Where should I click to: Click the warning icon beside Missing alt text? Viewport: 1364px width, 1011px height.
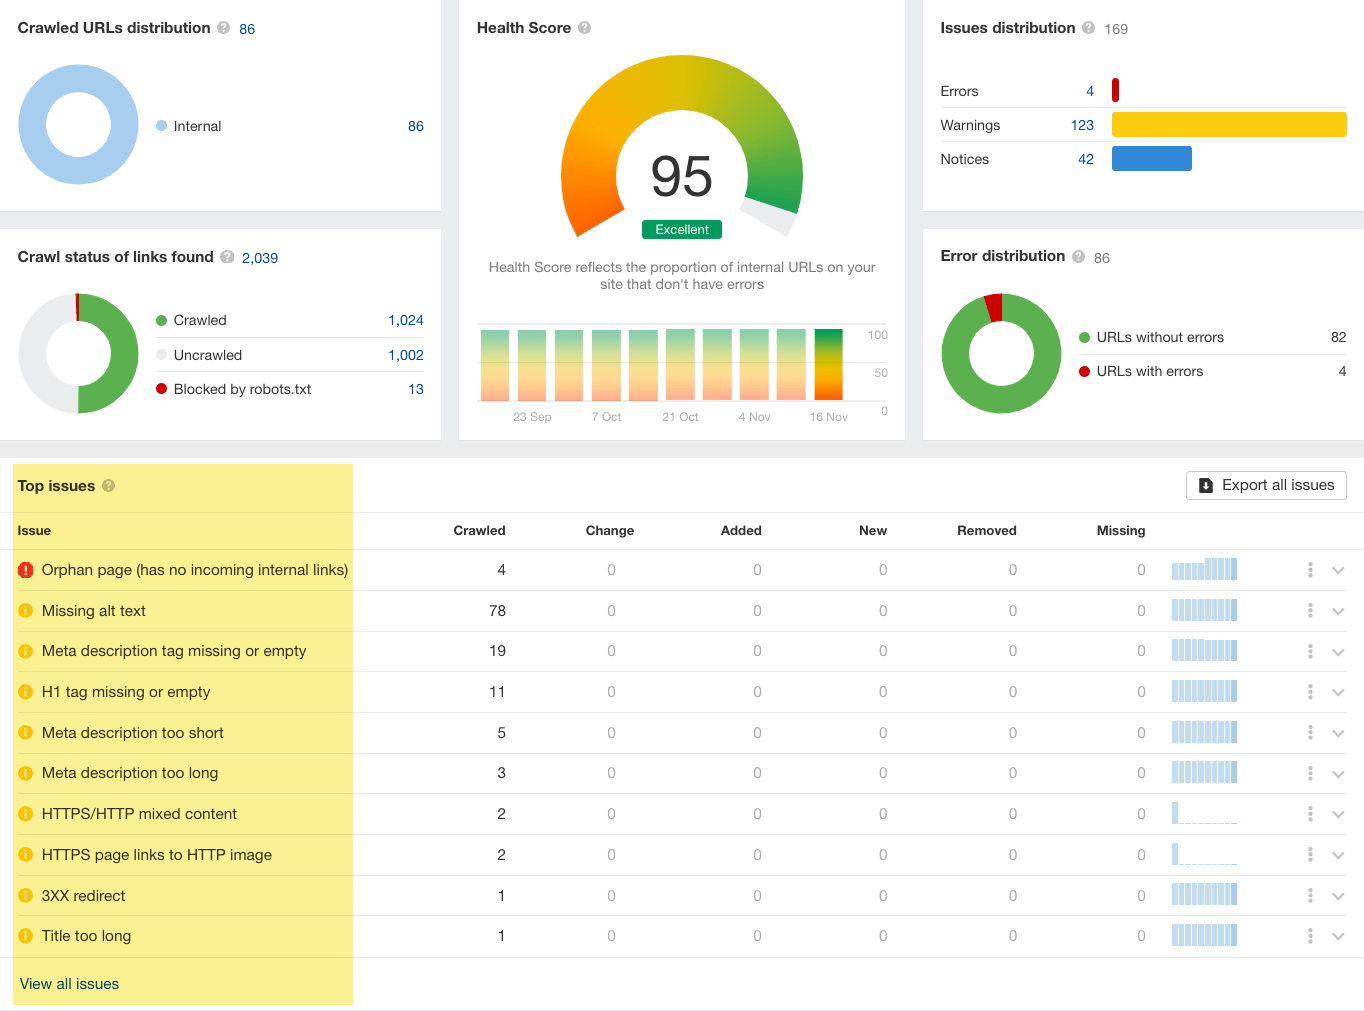26,610
